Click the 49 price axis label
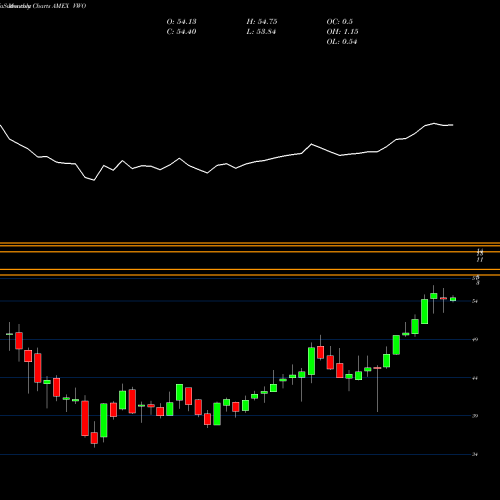Screen dimensions: 500x500 475,340
